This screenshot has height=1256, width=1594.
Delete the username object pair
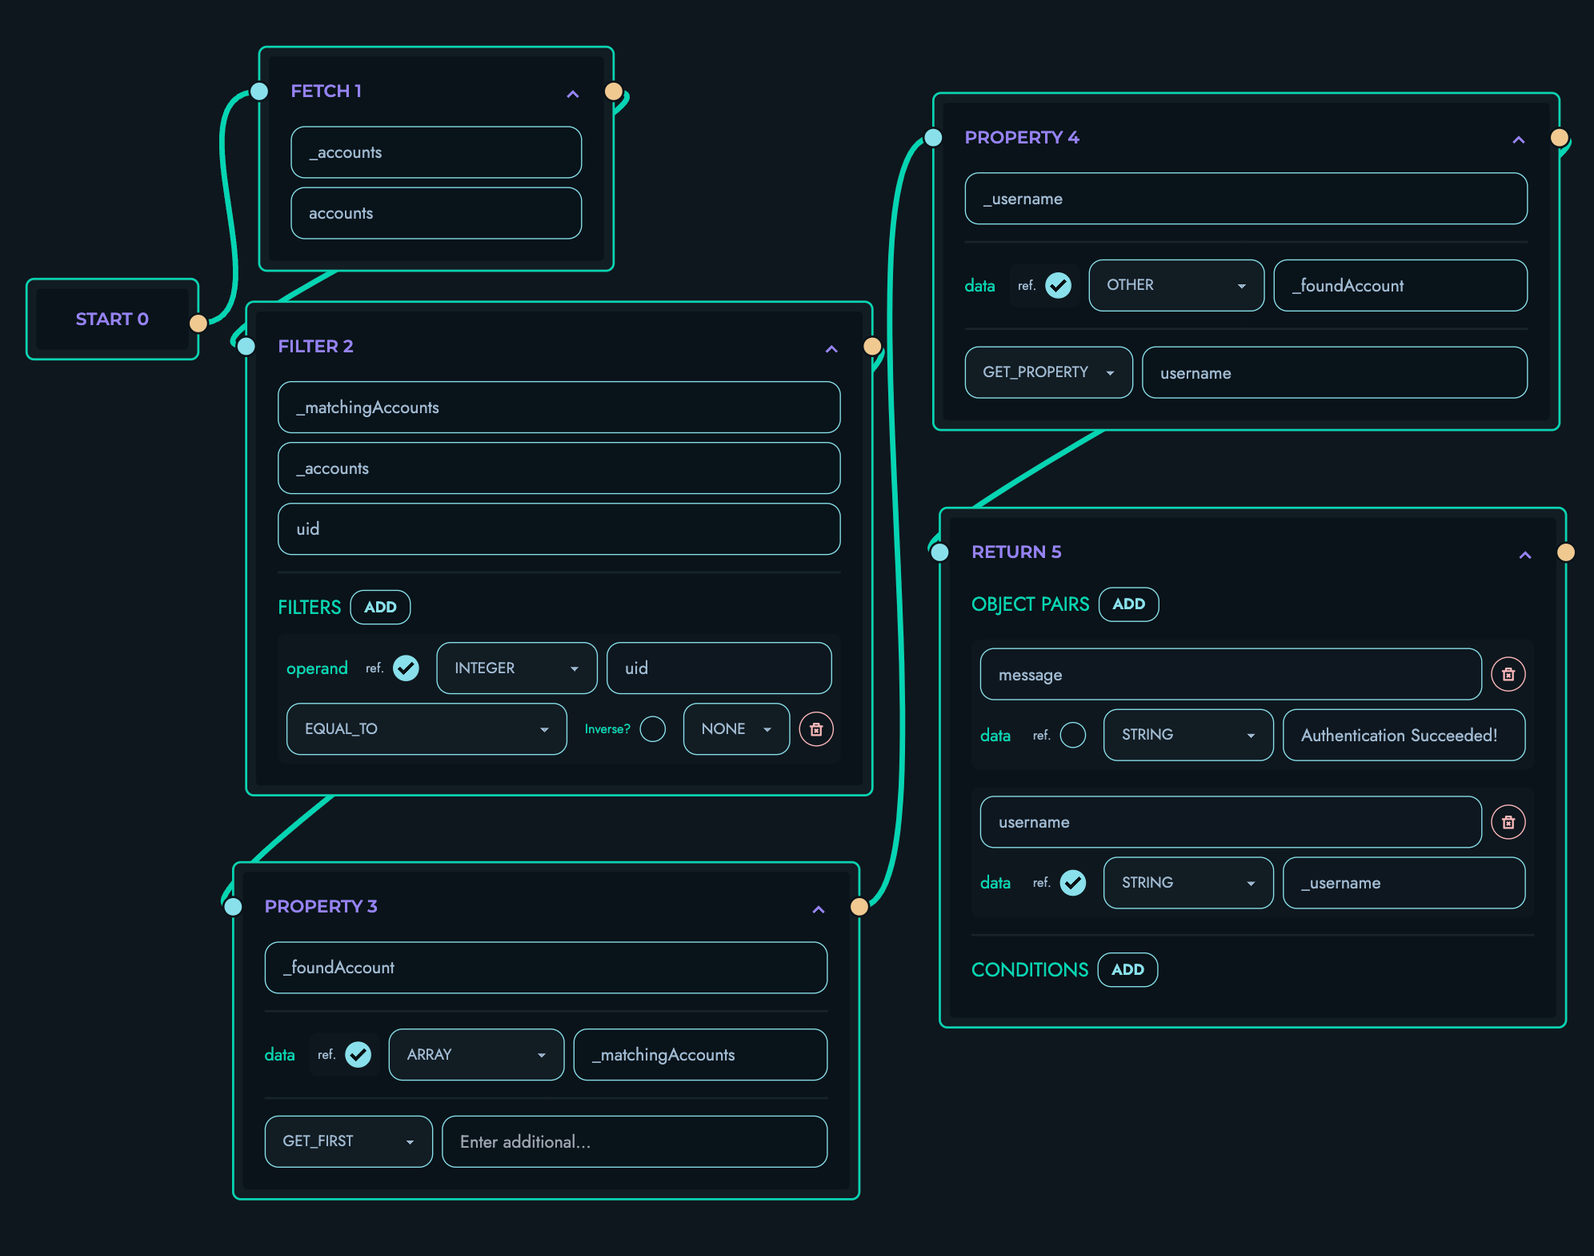(x=1508, y=822)
